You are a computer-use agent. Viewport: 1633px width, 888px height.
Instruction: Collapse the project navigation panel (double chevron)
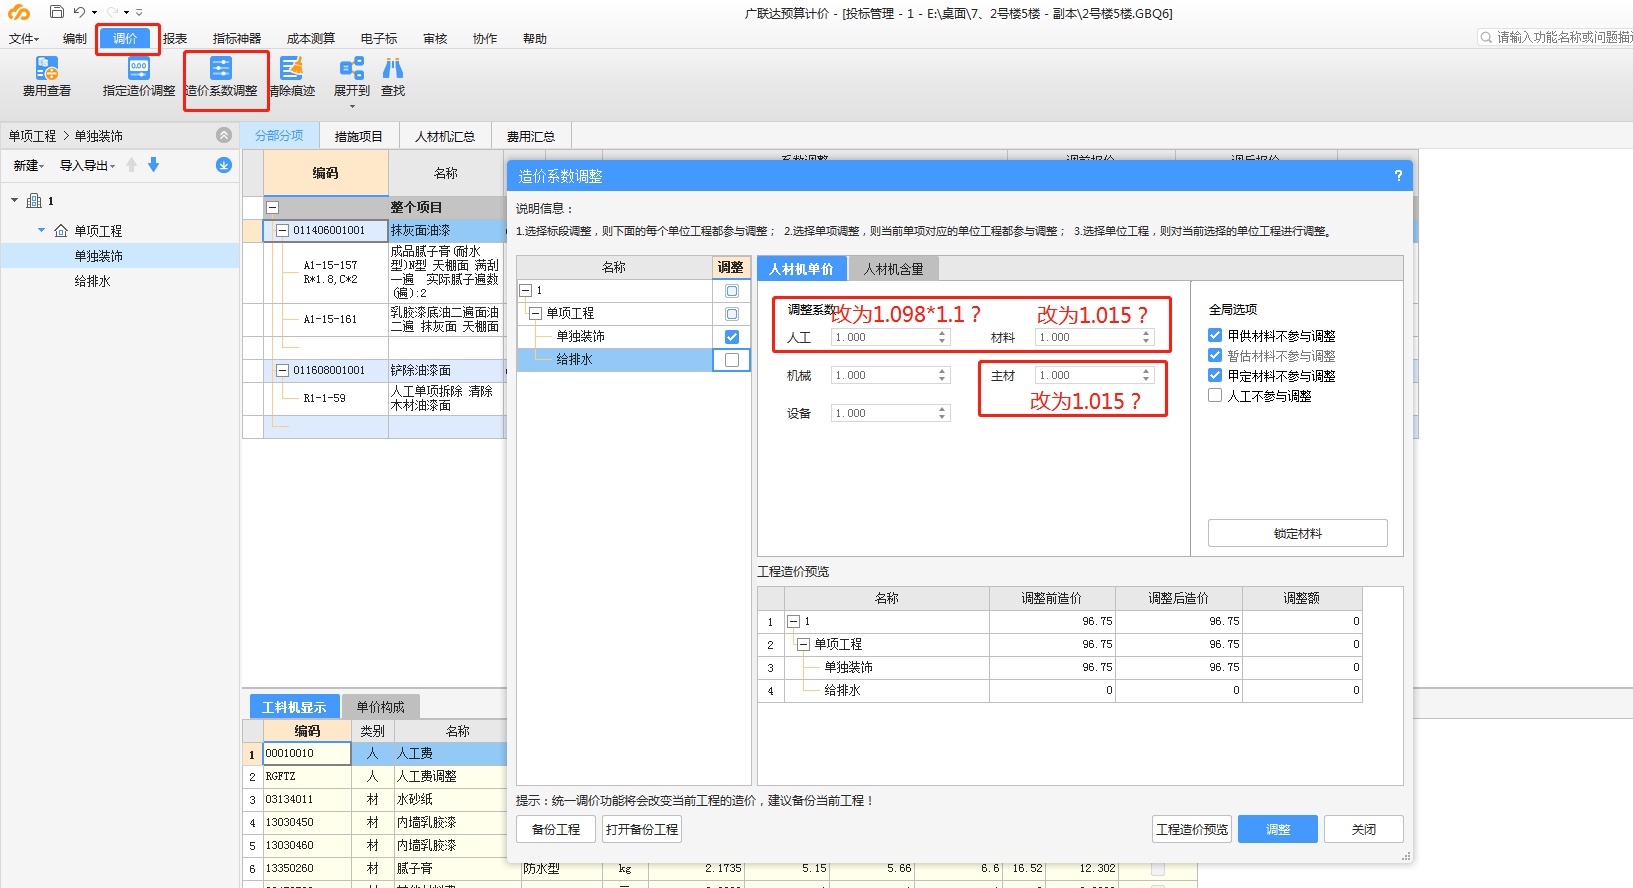click(x=224, y=135)
